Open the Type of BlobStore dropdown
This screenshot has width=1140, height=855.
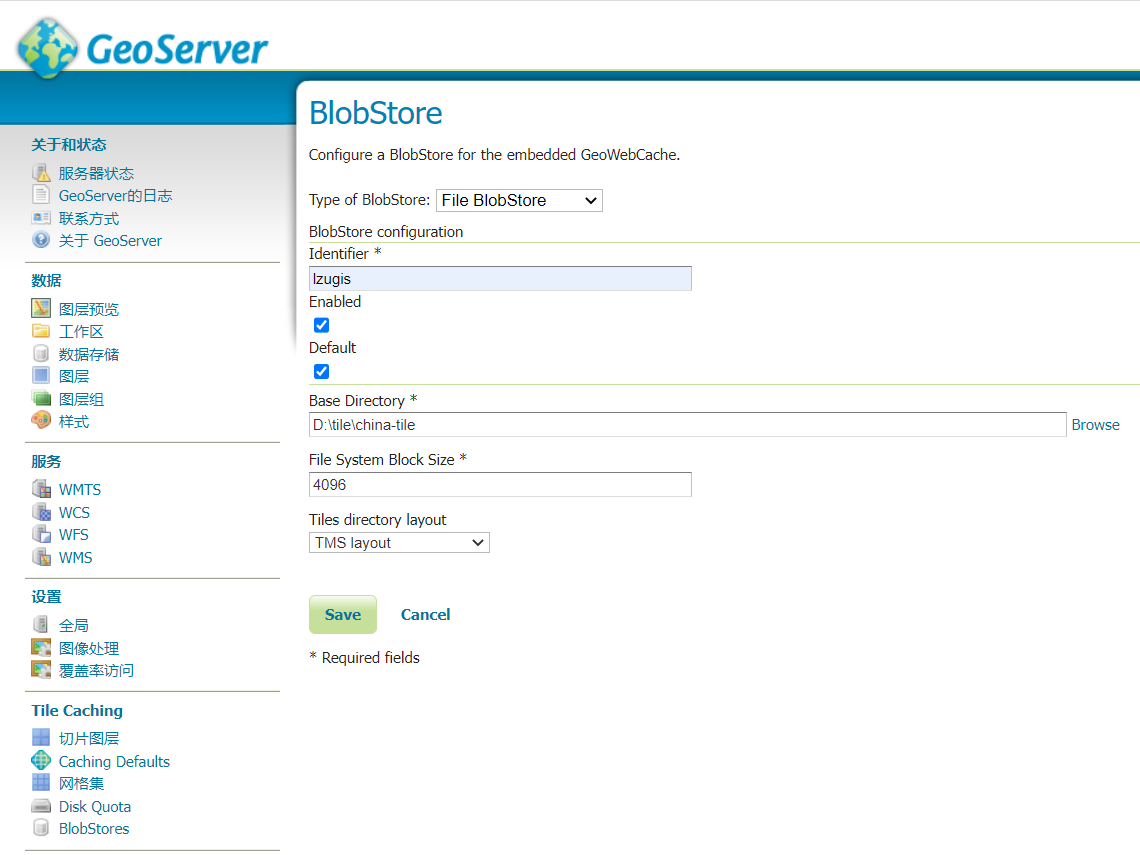pyautogui.click(x=519, y=200)
